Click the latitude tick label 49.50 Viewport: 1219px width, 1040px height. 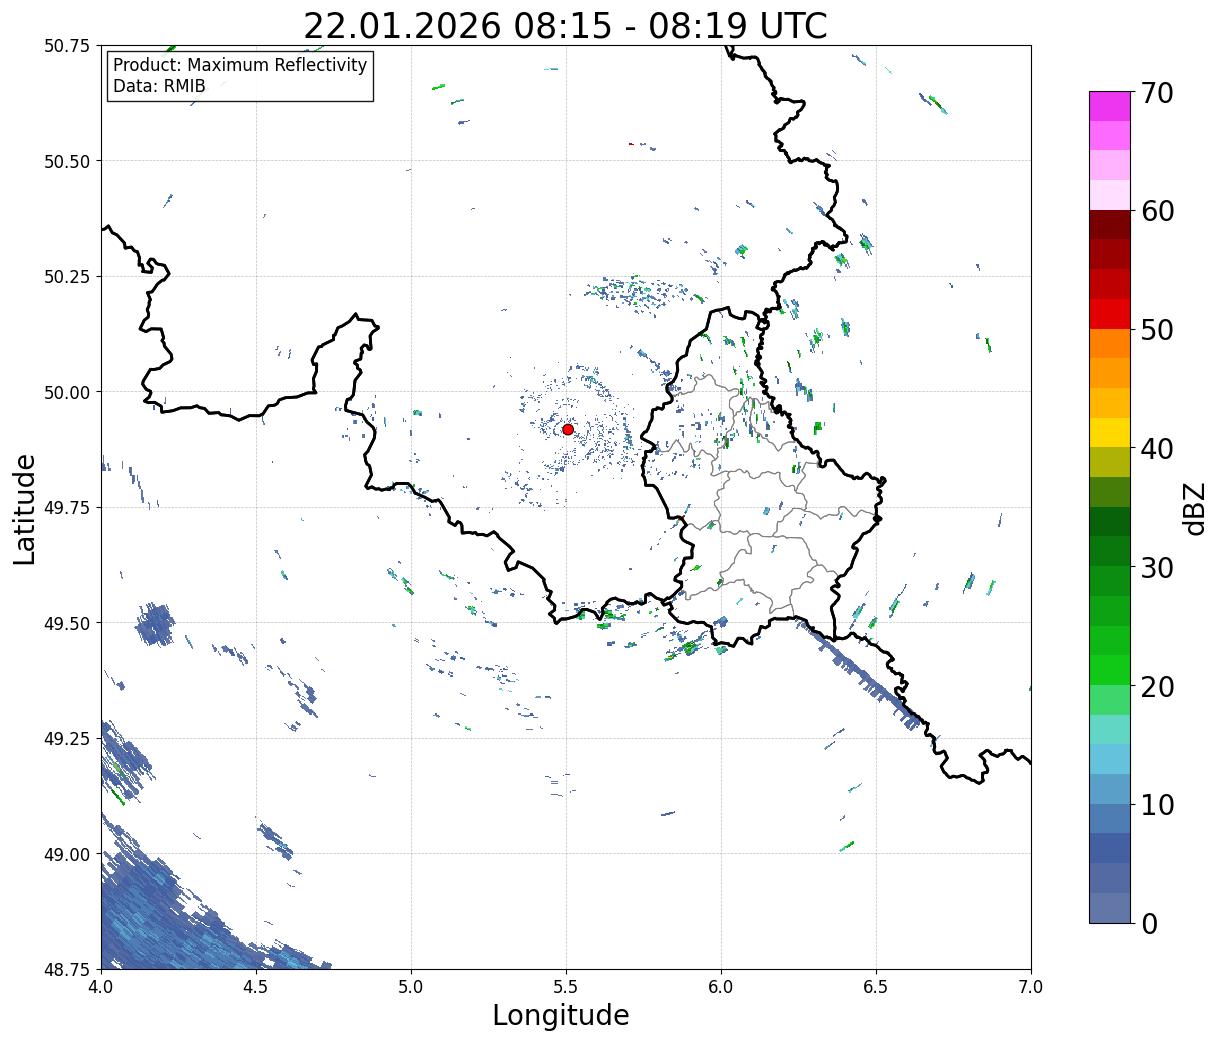tap(66, 623)
